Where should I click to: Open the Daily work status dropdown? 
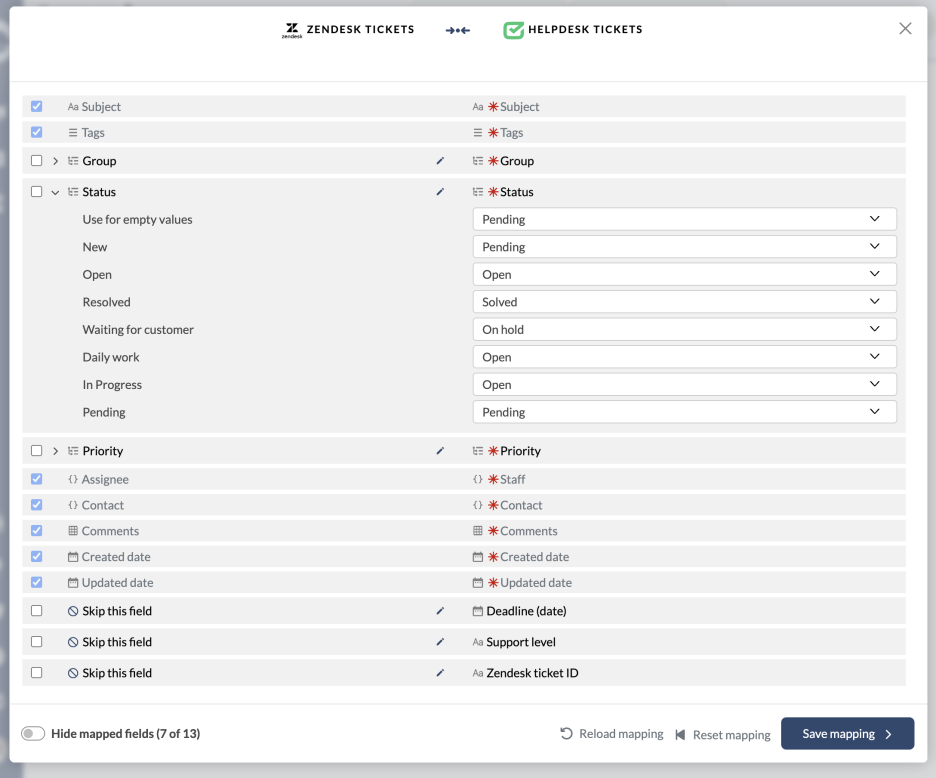click(x=685, y=356)
